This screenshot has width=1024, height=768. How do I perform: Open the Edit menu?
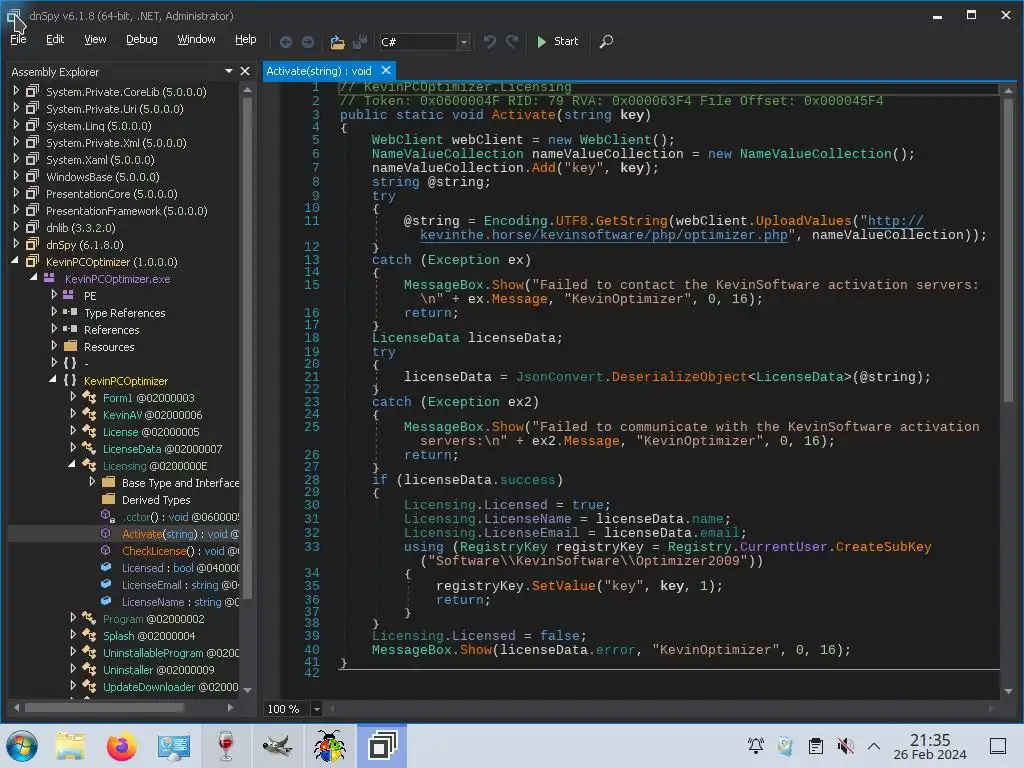click(55, 39)
